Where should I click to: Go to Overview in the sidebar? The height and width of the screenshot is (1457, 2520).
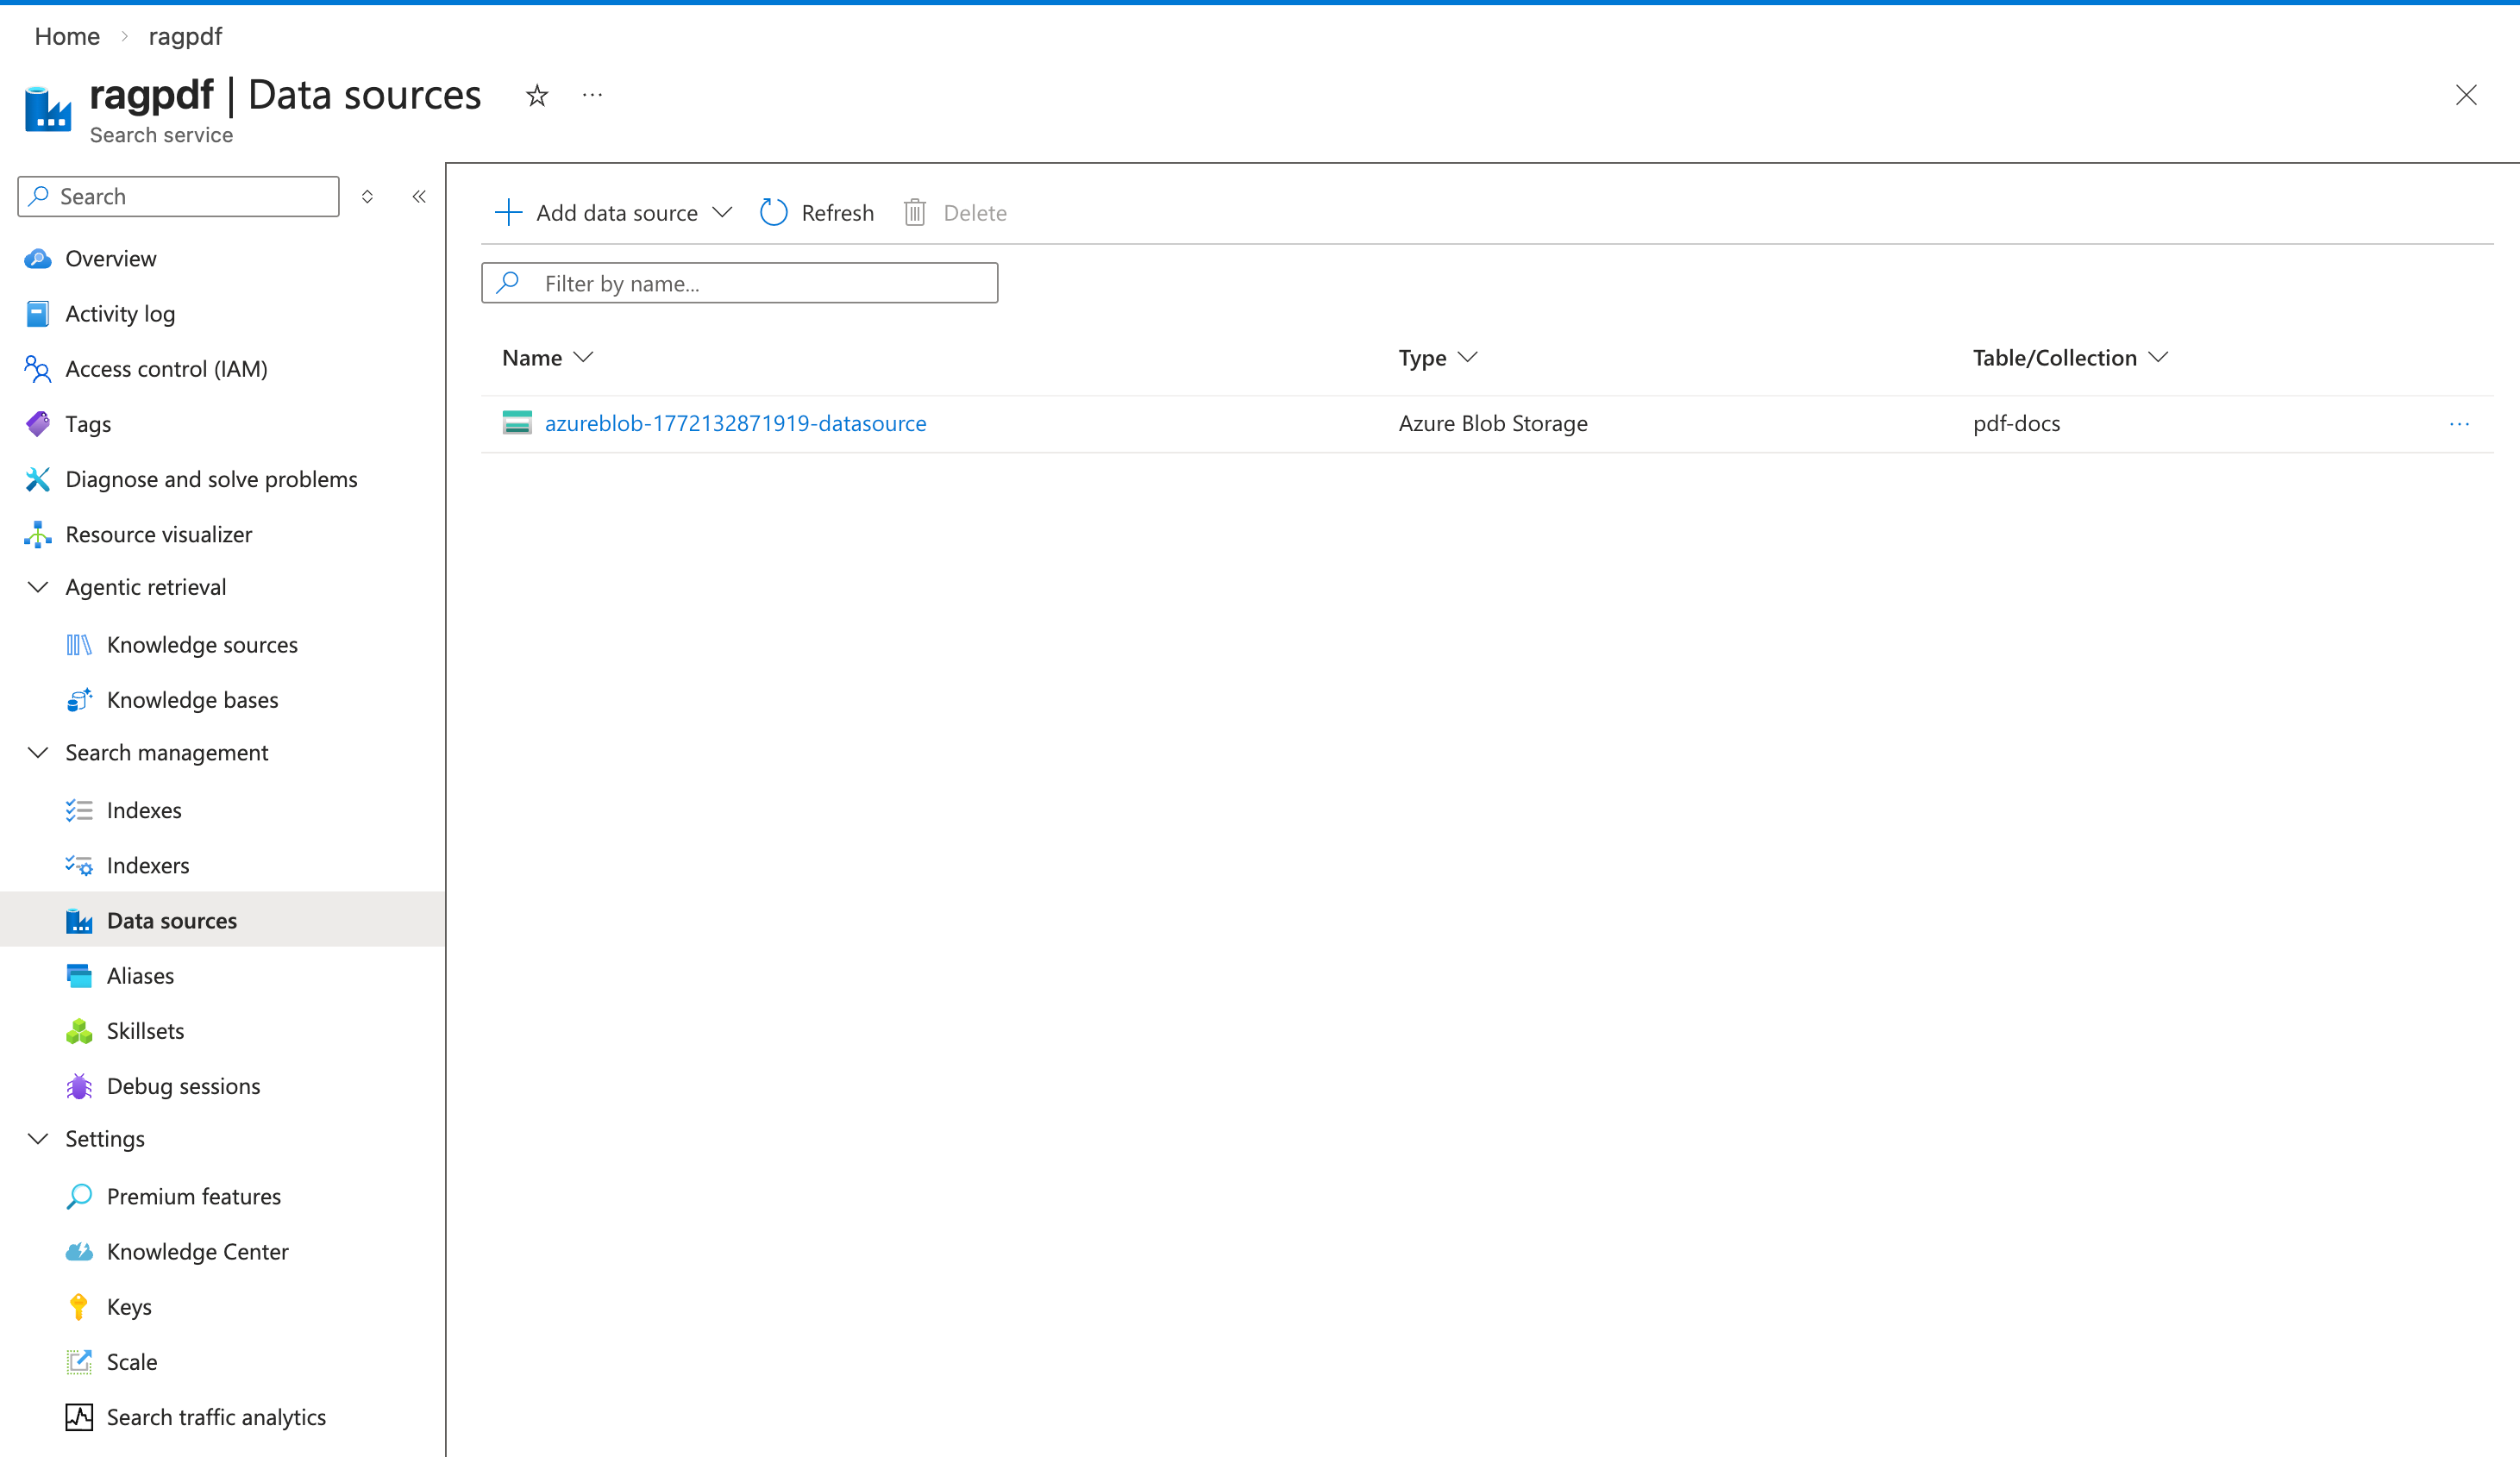click(x=110, y=259)
